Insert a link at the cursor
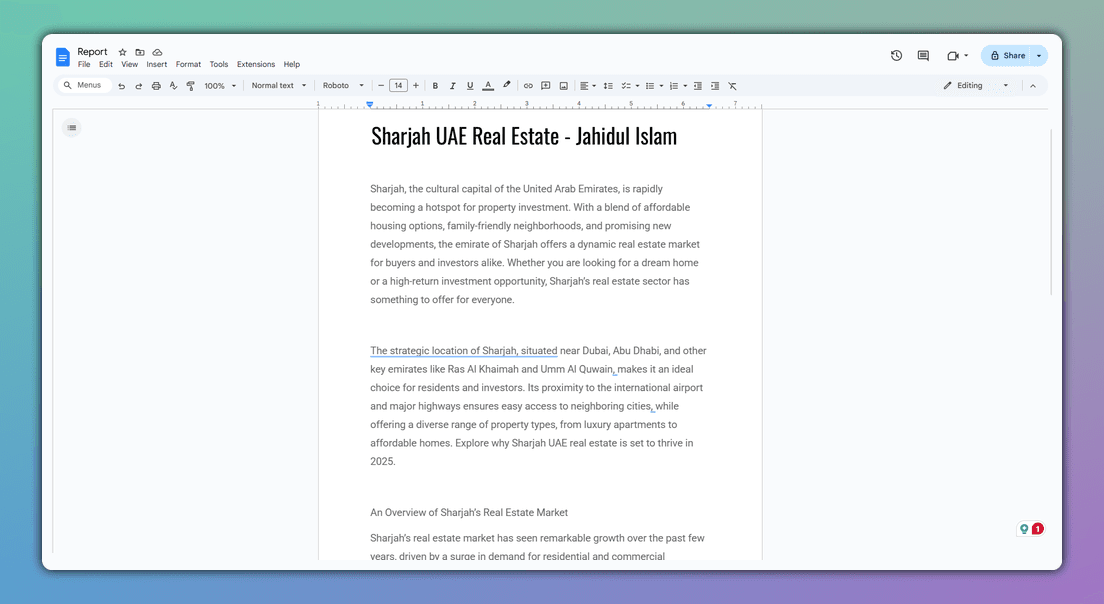Viewport: 1104px width, 604px height. coord(528,85)
